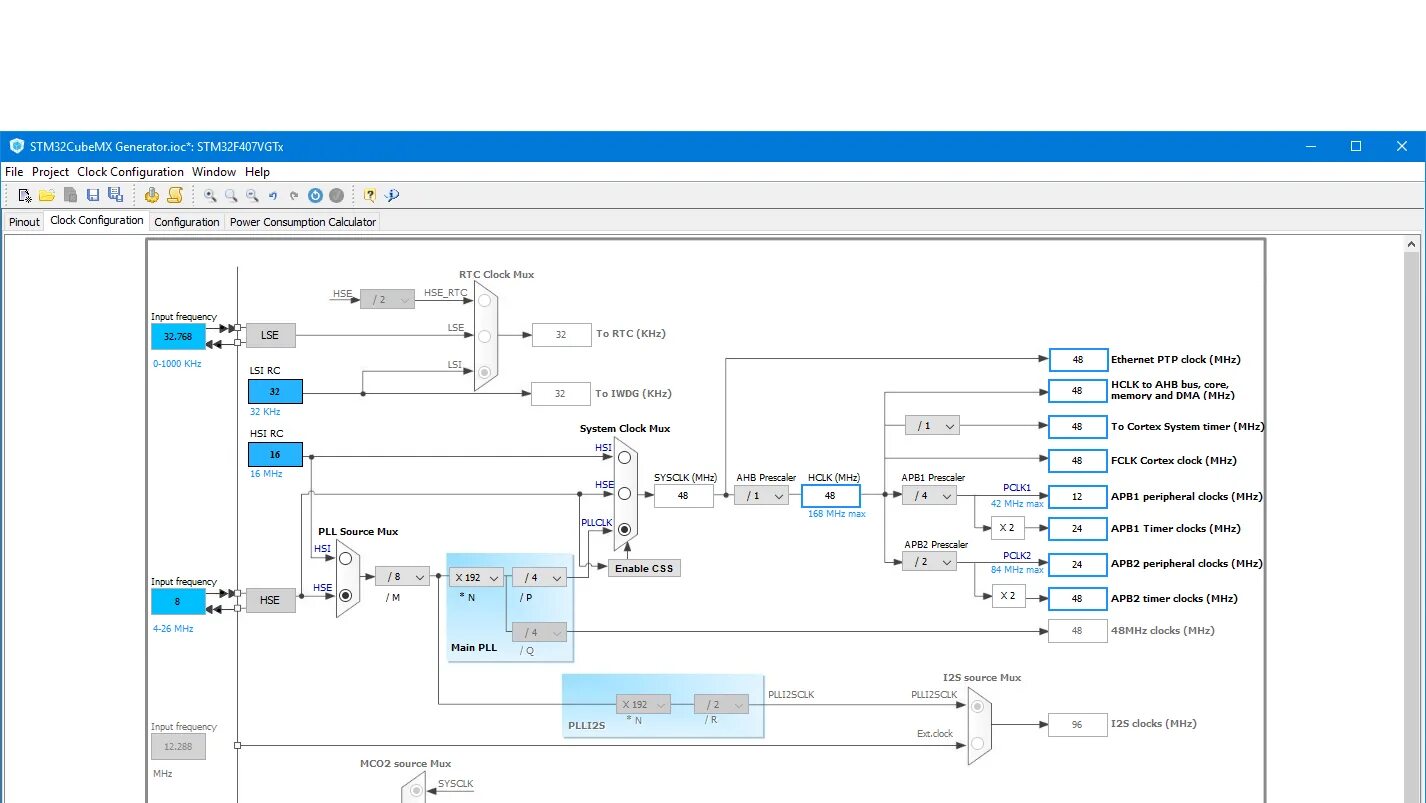Open the /4 PLL P divider dropdown

click(x=539, y=577)
